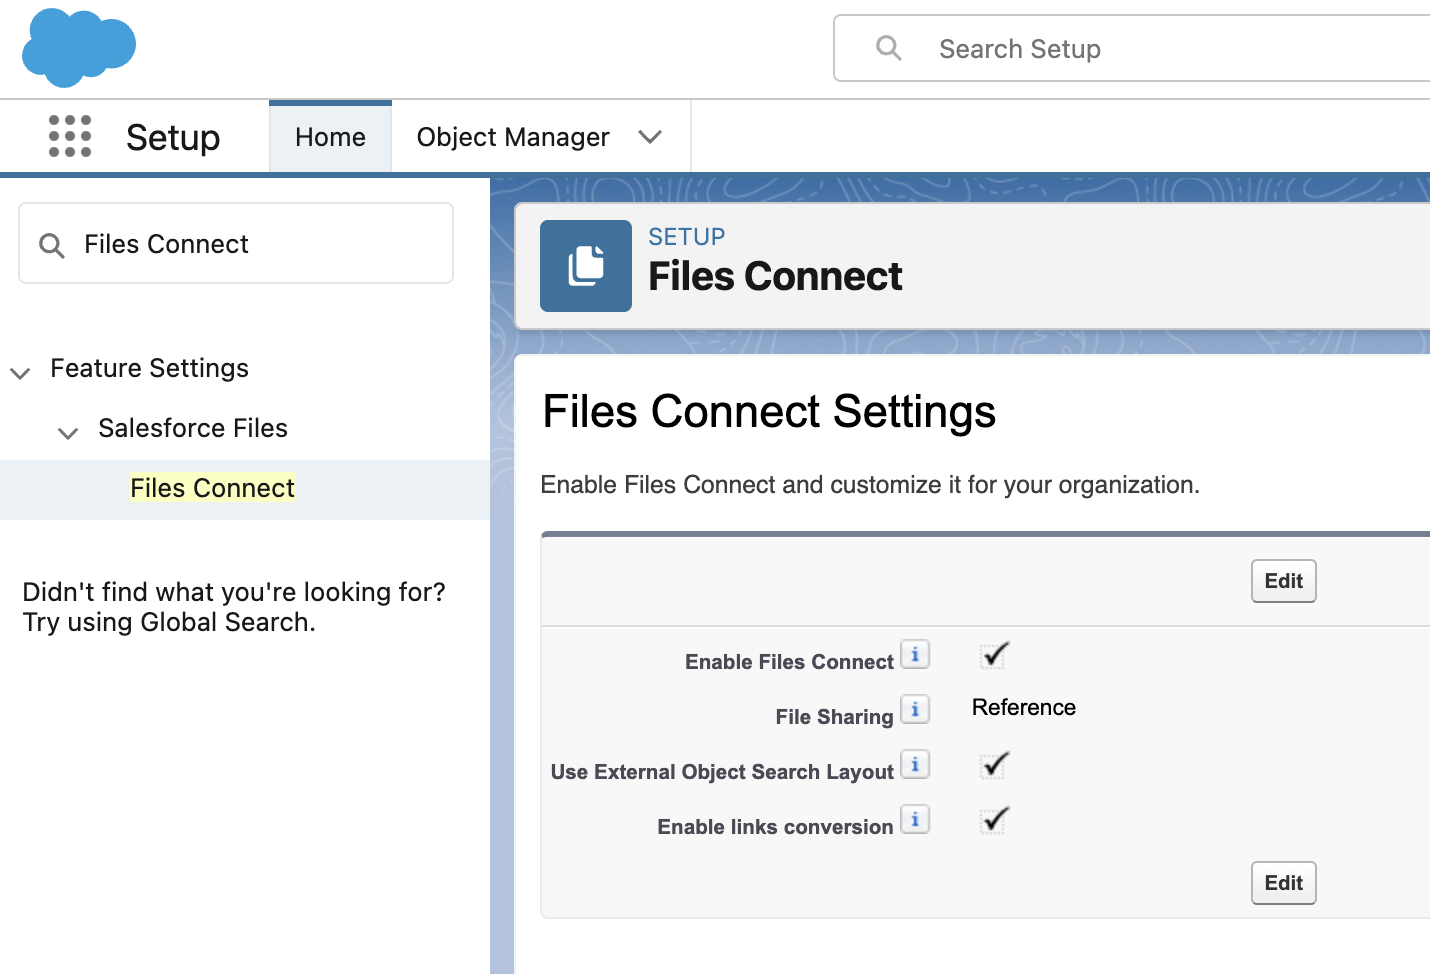1430x974 pixels.
Task: Click the magnifier icon in Search Setup bar
Action: (x=888, y=48)
